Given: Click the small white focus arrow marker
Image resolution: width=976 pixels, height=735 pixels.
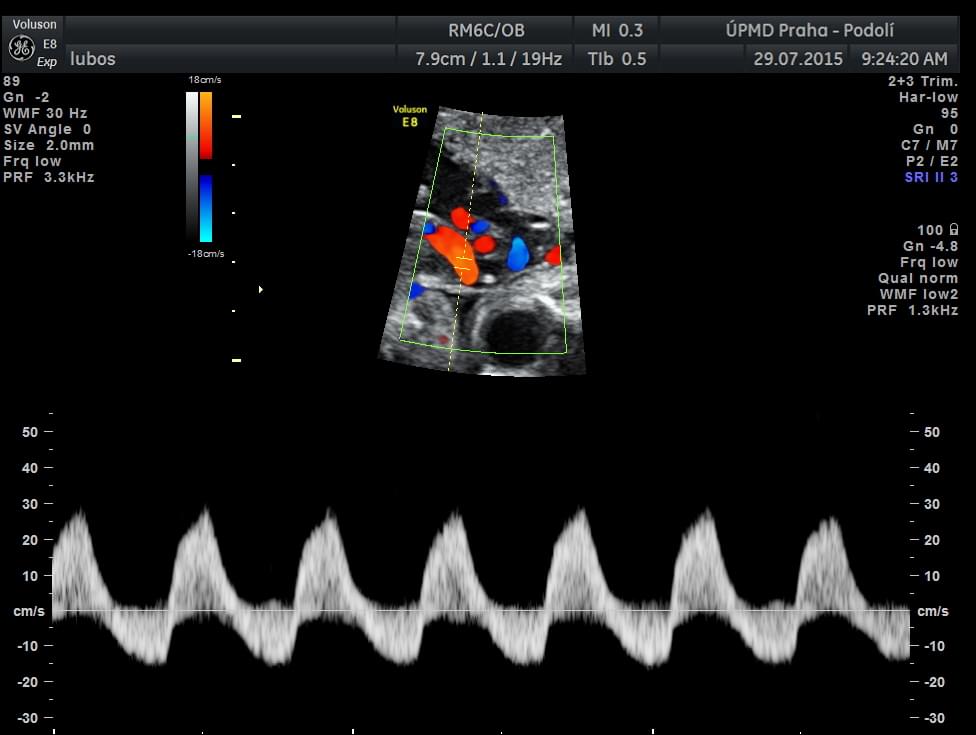Looking at the screenshot, I should (x=261, y=289).
